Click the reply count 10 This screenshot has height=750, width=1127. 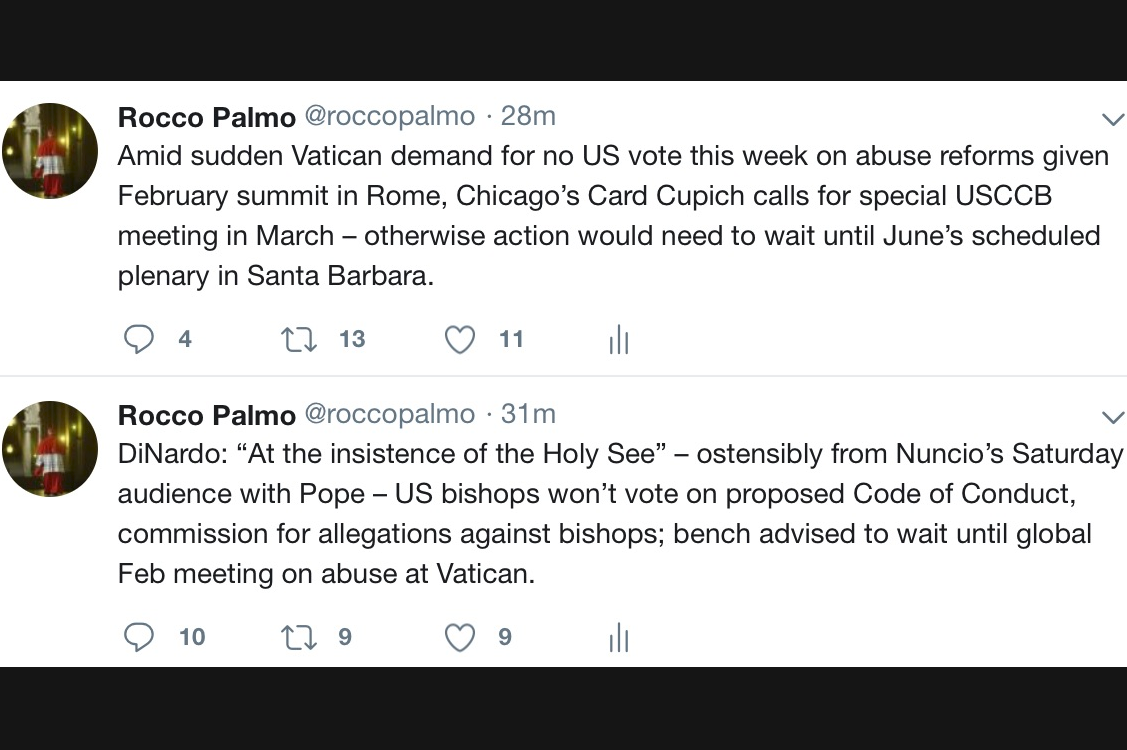192,637
